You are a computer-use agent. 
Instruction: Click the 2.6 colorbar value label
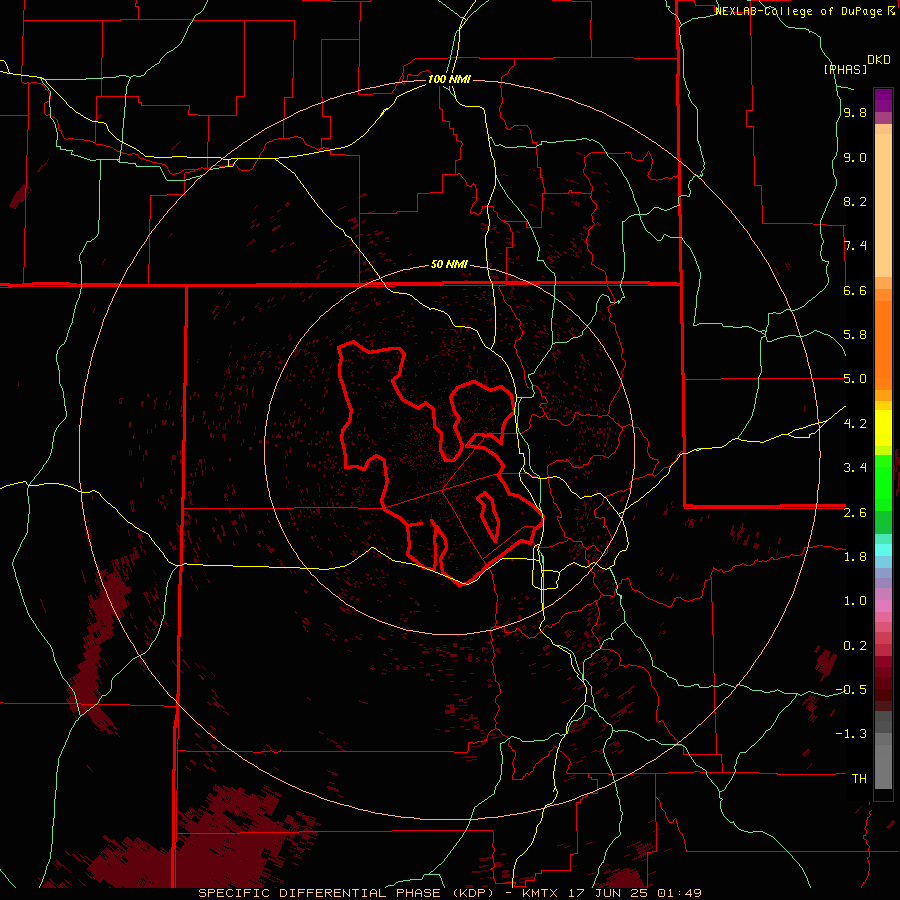pos(855,513)
